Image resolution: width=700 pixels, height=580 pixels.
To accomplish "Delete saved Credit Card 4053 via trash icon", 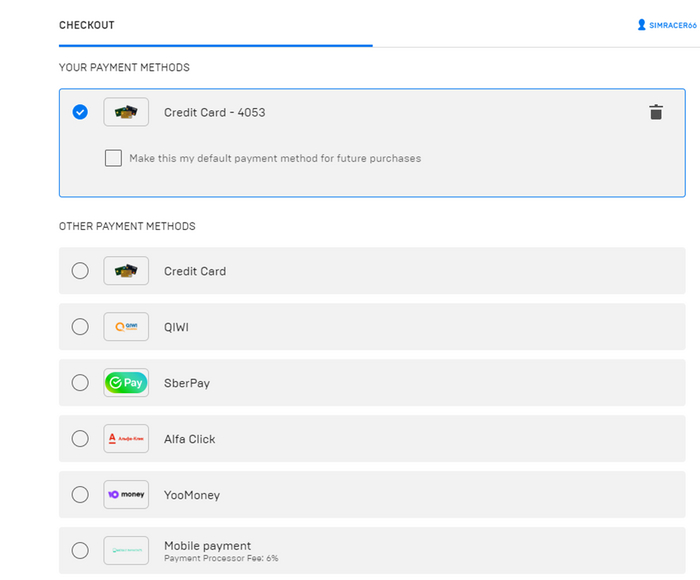I will tap(656, 112).
